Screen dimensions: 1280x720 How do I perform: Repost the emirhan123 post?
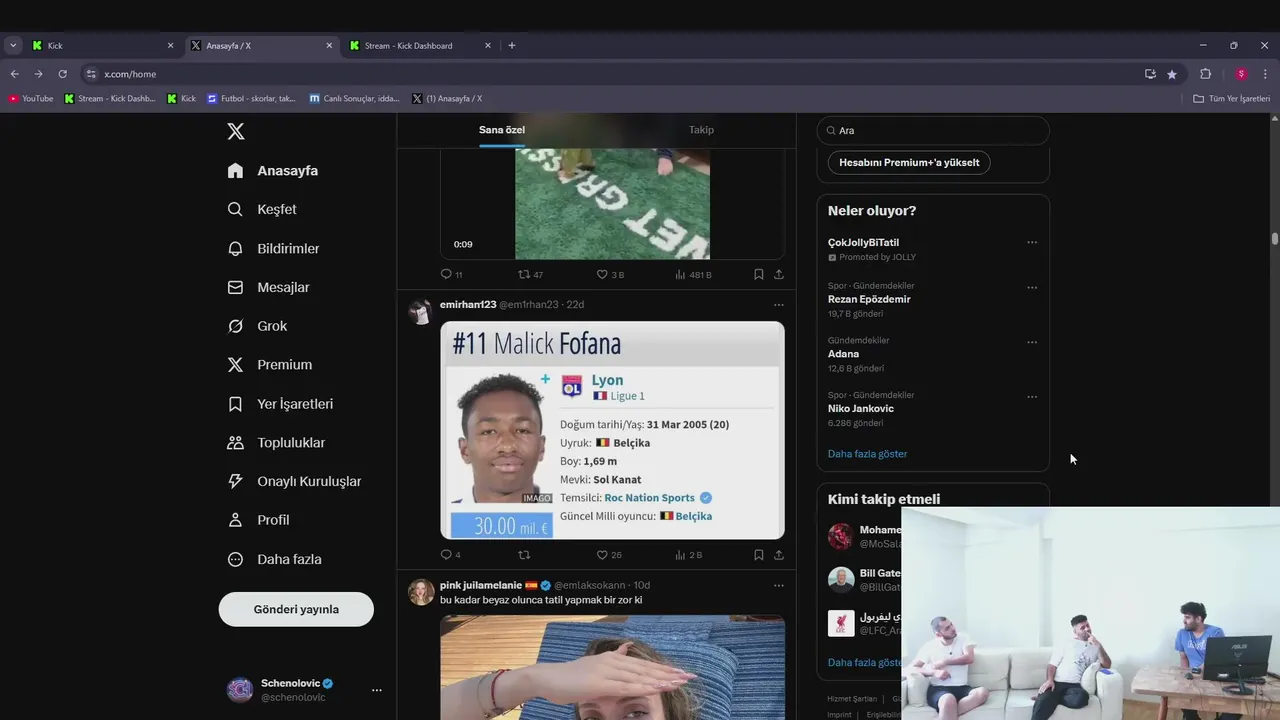click(524, 555)
